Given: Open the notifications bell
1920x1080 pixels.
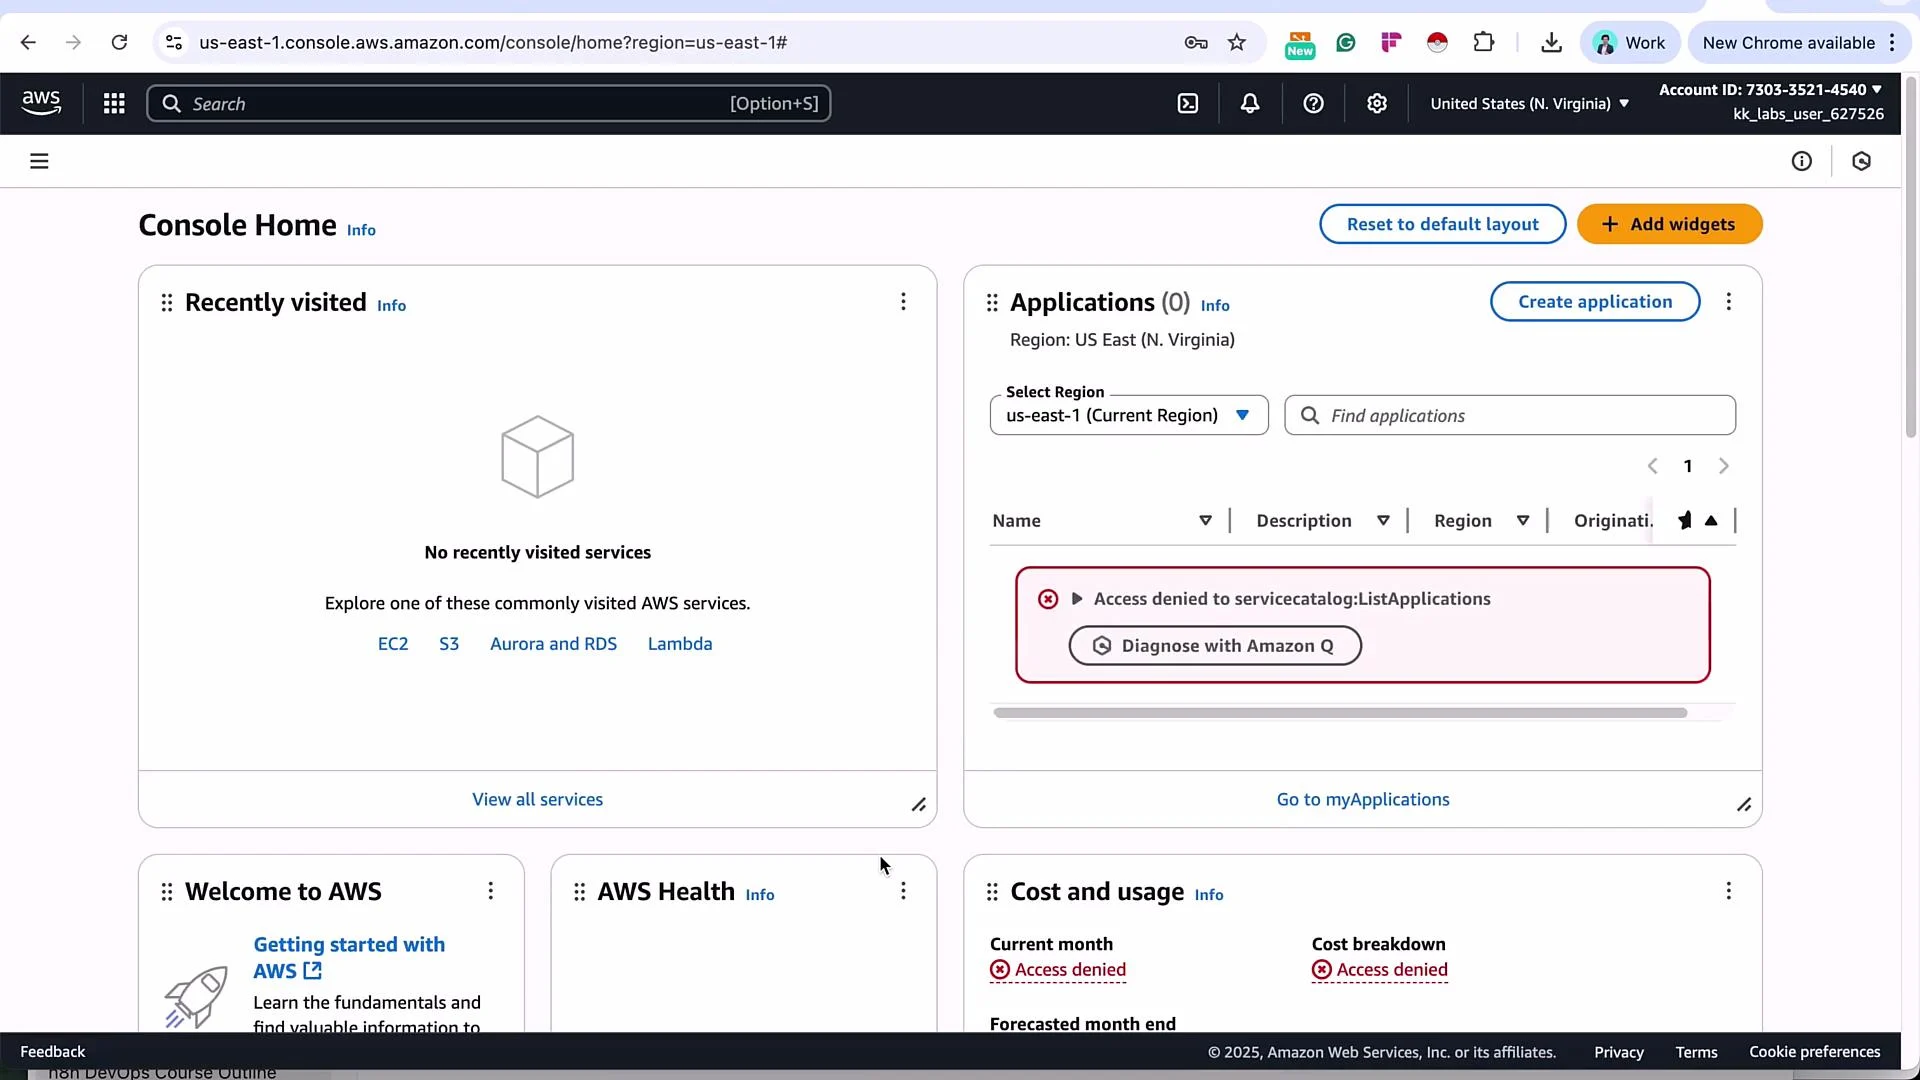Looking at the screenshot, I should click(x=1250, y=103).
